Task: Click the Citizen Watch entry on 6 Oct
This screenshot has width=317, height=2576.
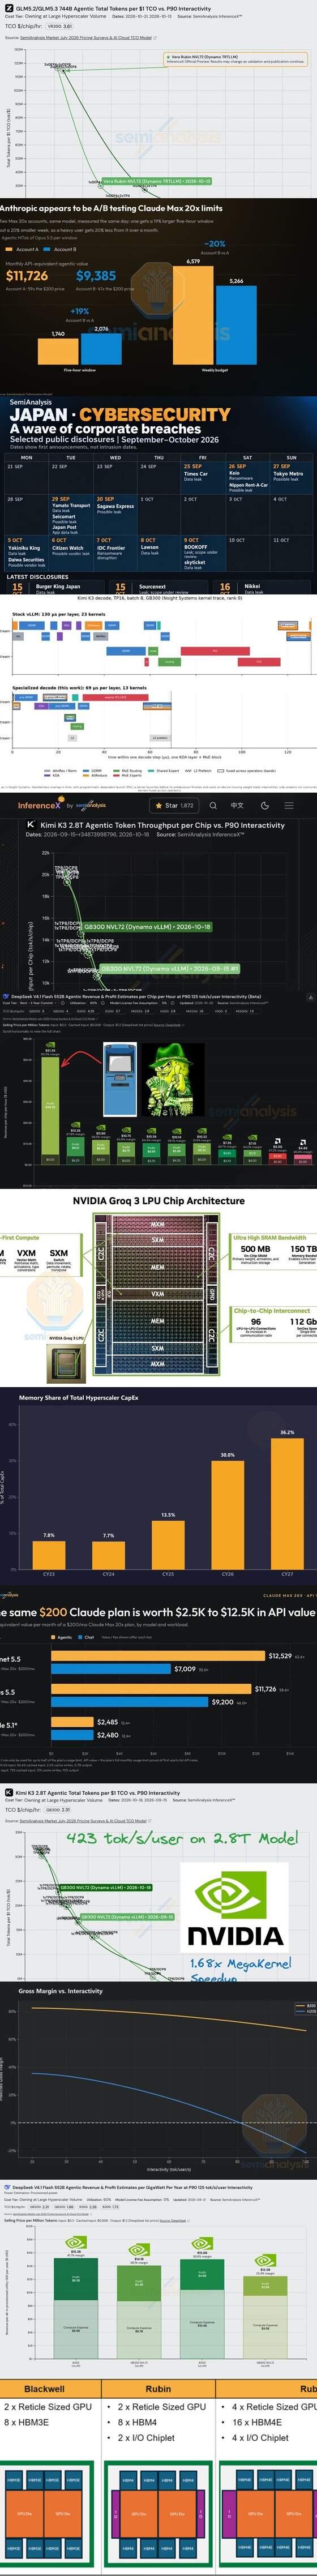Action: (x=68, y=547)
